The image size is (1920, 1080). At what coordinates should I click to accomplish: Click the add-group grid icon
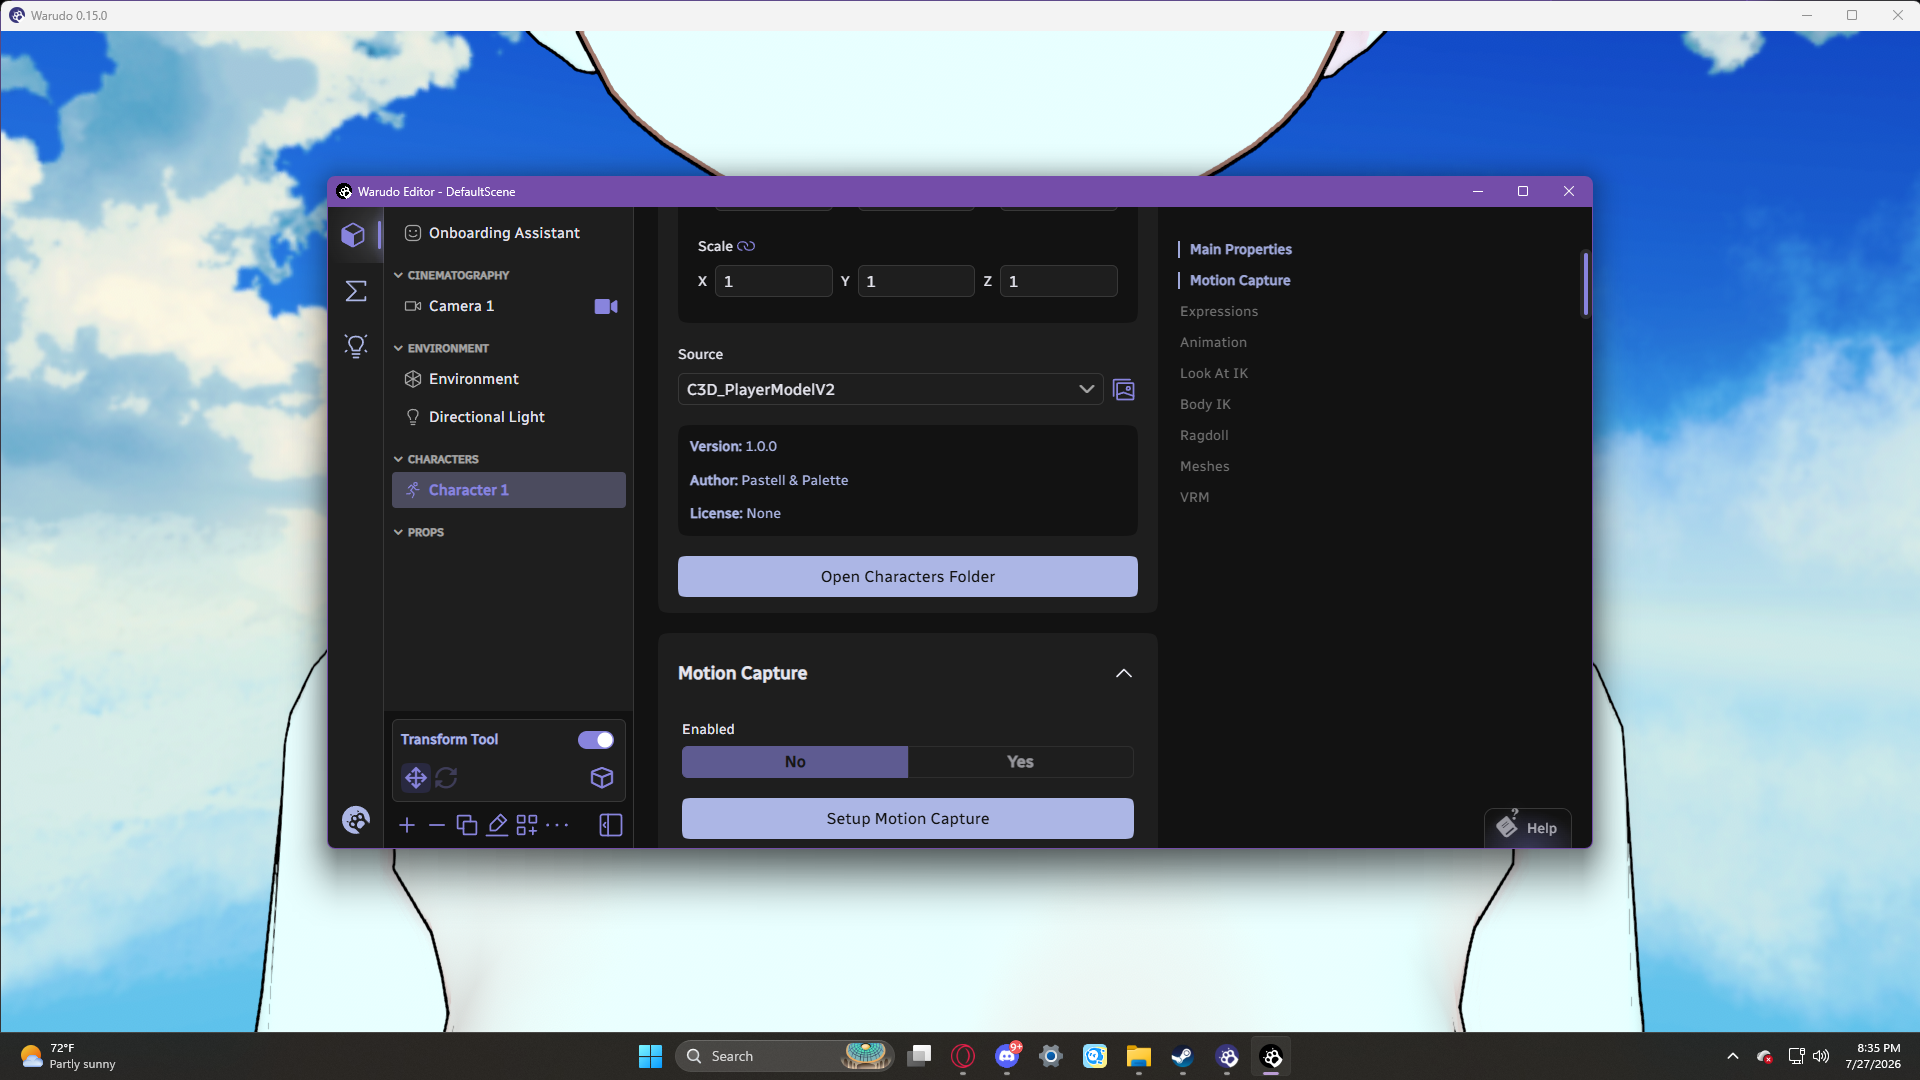(527, 825)
